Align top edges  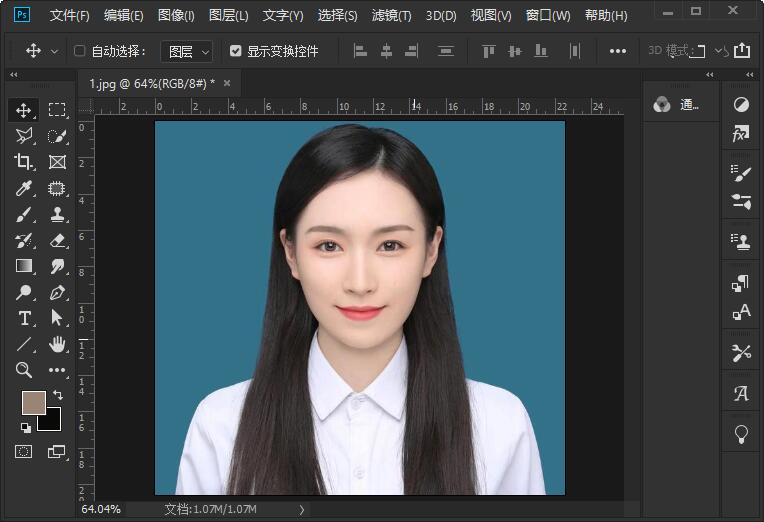coord(489,51)
